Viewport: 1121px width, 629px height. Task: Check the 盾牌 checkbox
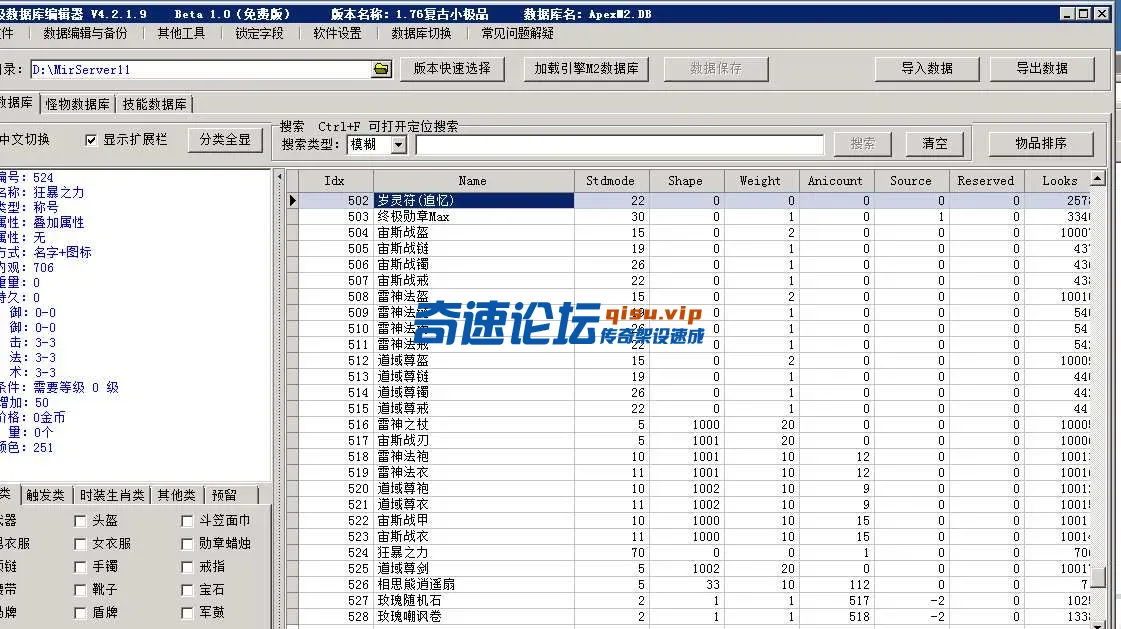(x=80, y=613)
